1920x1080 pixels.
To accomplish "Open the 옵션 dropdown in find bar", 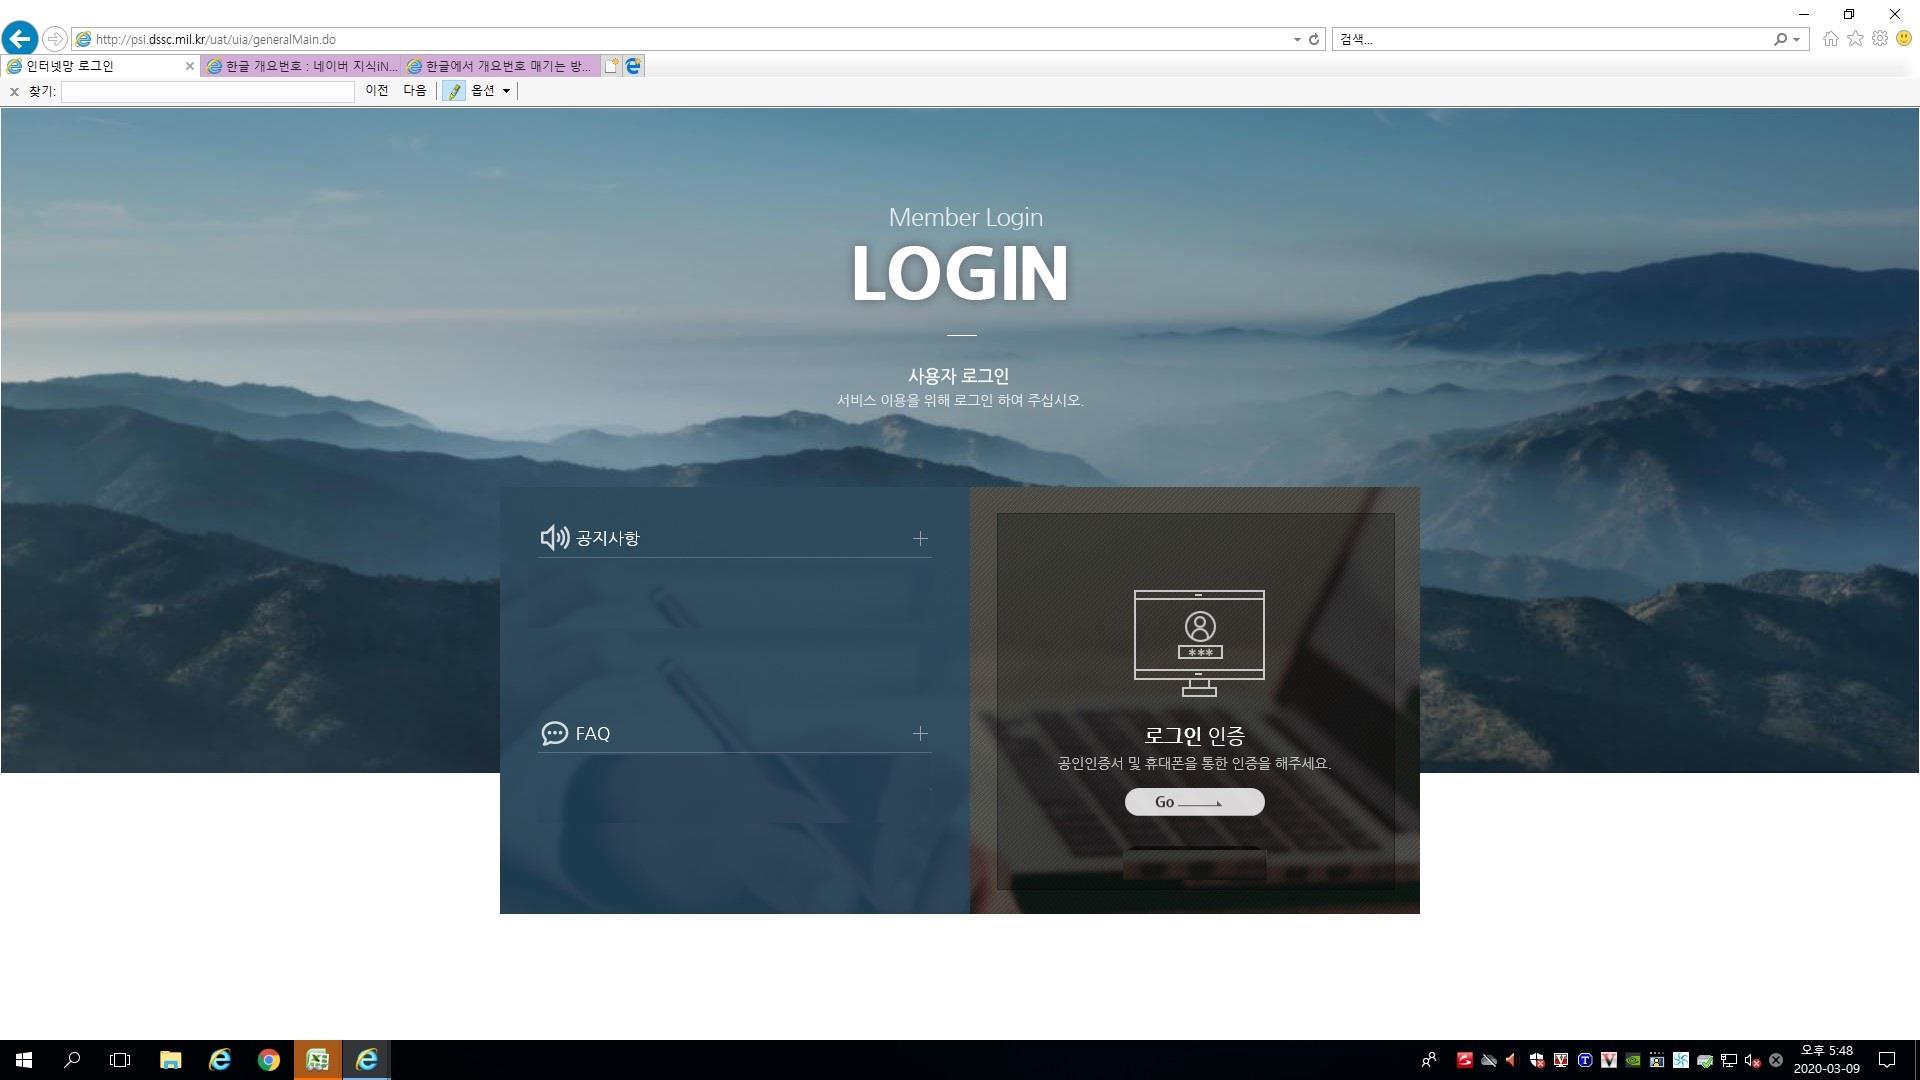I will tap(490, 91).
